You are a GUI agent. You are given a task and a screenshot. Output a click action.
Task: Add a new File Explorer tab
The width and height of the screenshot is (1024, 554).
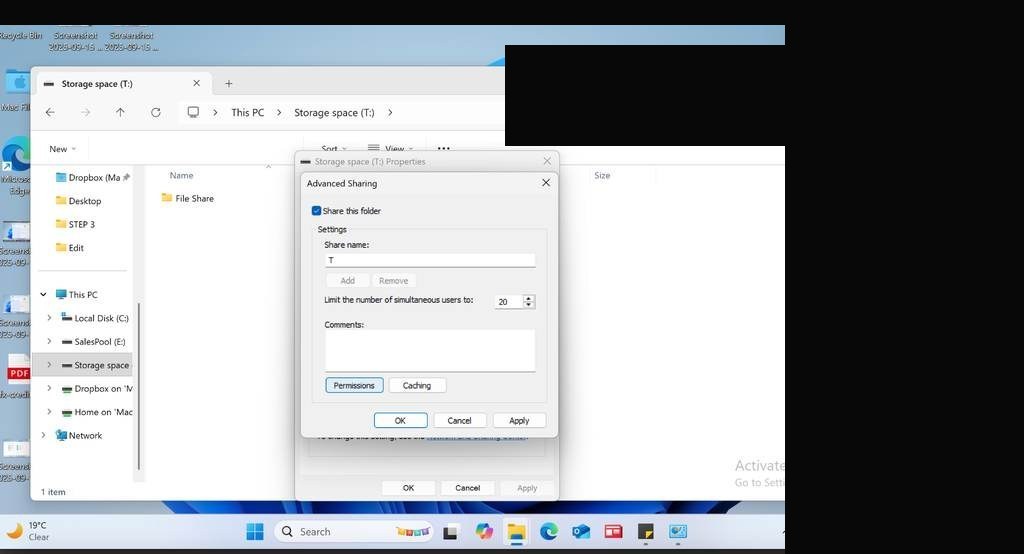click(229, 84)
